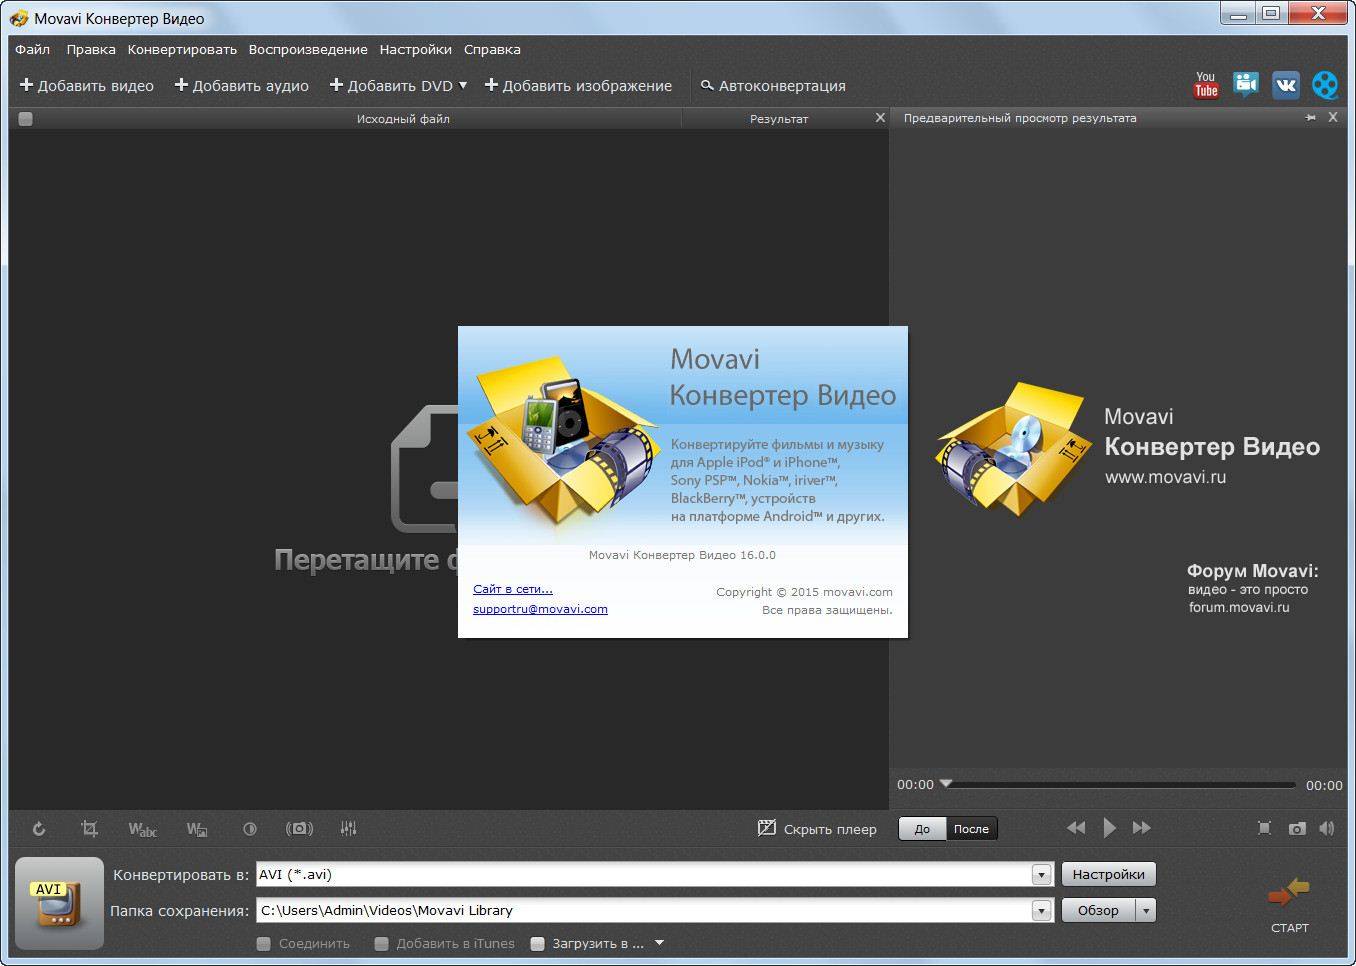Expand the Папка сохранения path dropdown
The image size is (1356, 966).
(1041, 911)
